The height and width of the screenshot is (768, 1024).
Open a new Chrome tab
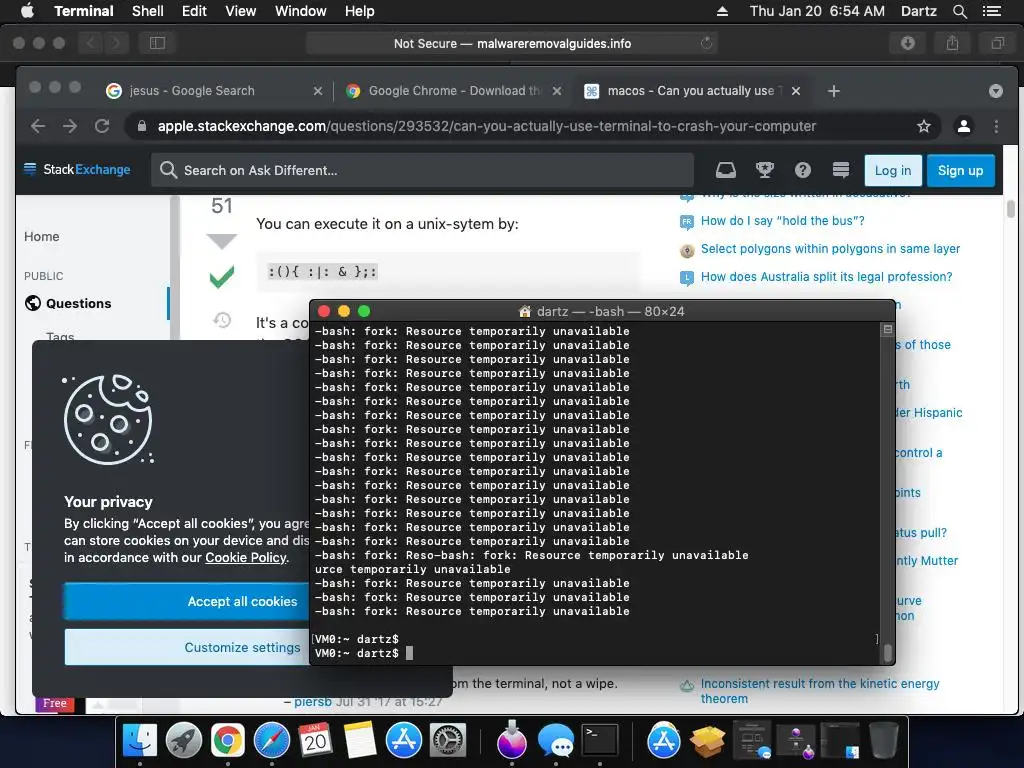tap(833, 91)
